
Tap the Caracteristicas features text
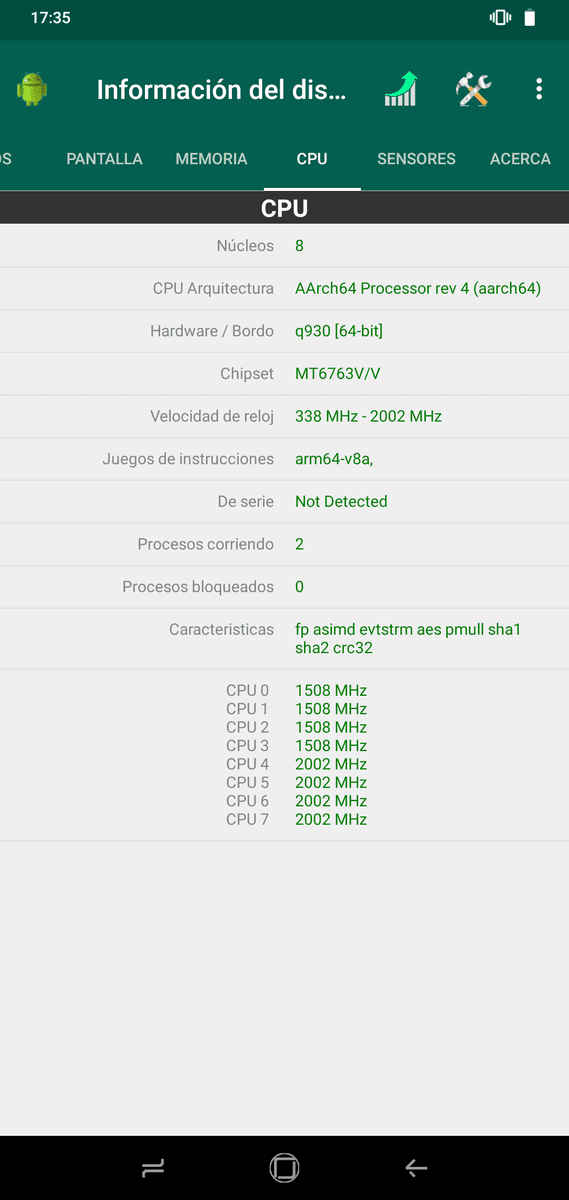(408, 639)
